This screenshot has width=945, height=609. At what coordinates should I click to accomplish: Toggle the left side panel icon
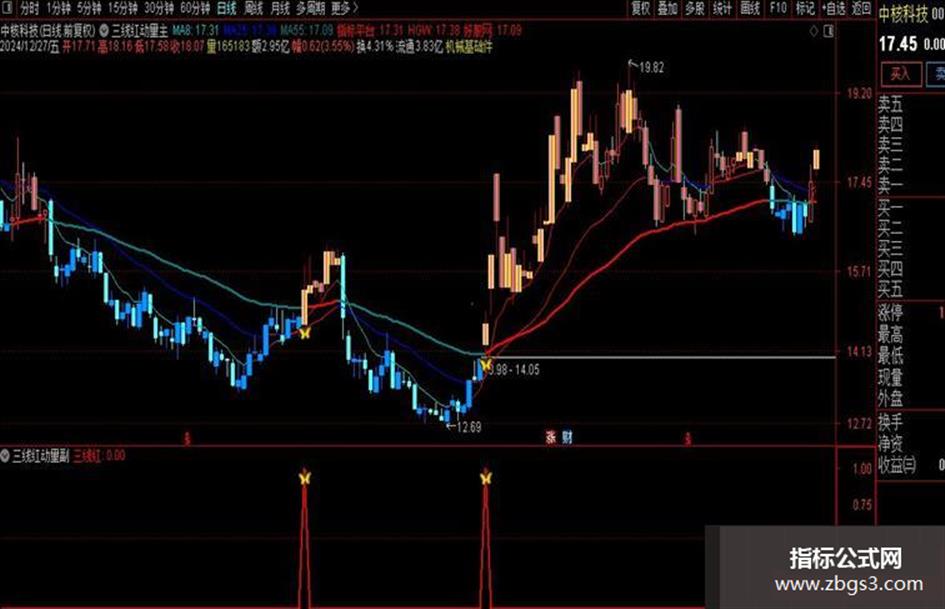coord(5,8)
